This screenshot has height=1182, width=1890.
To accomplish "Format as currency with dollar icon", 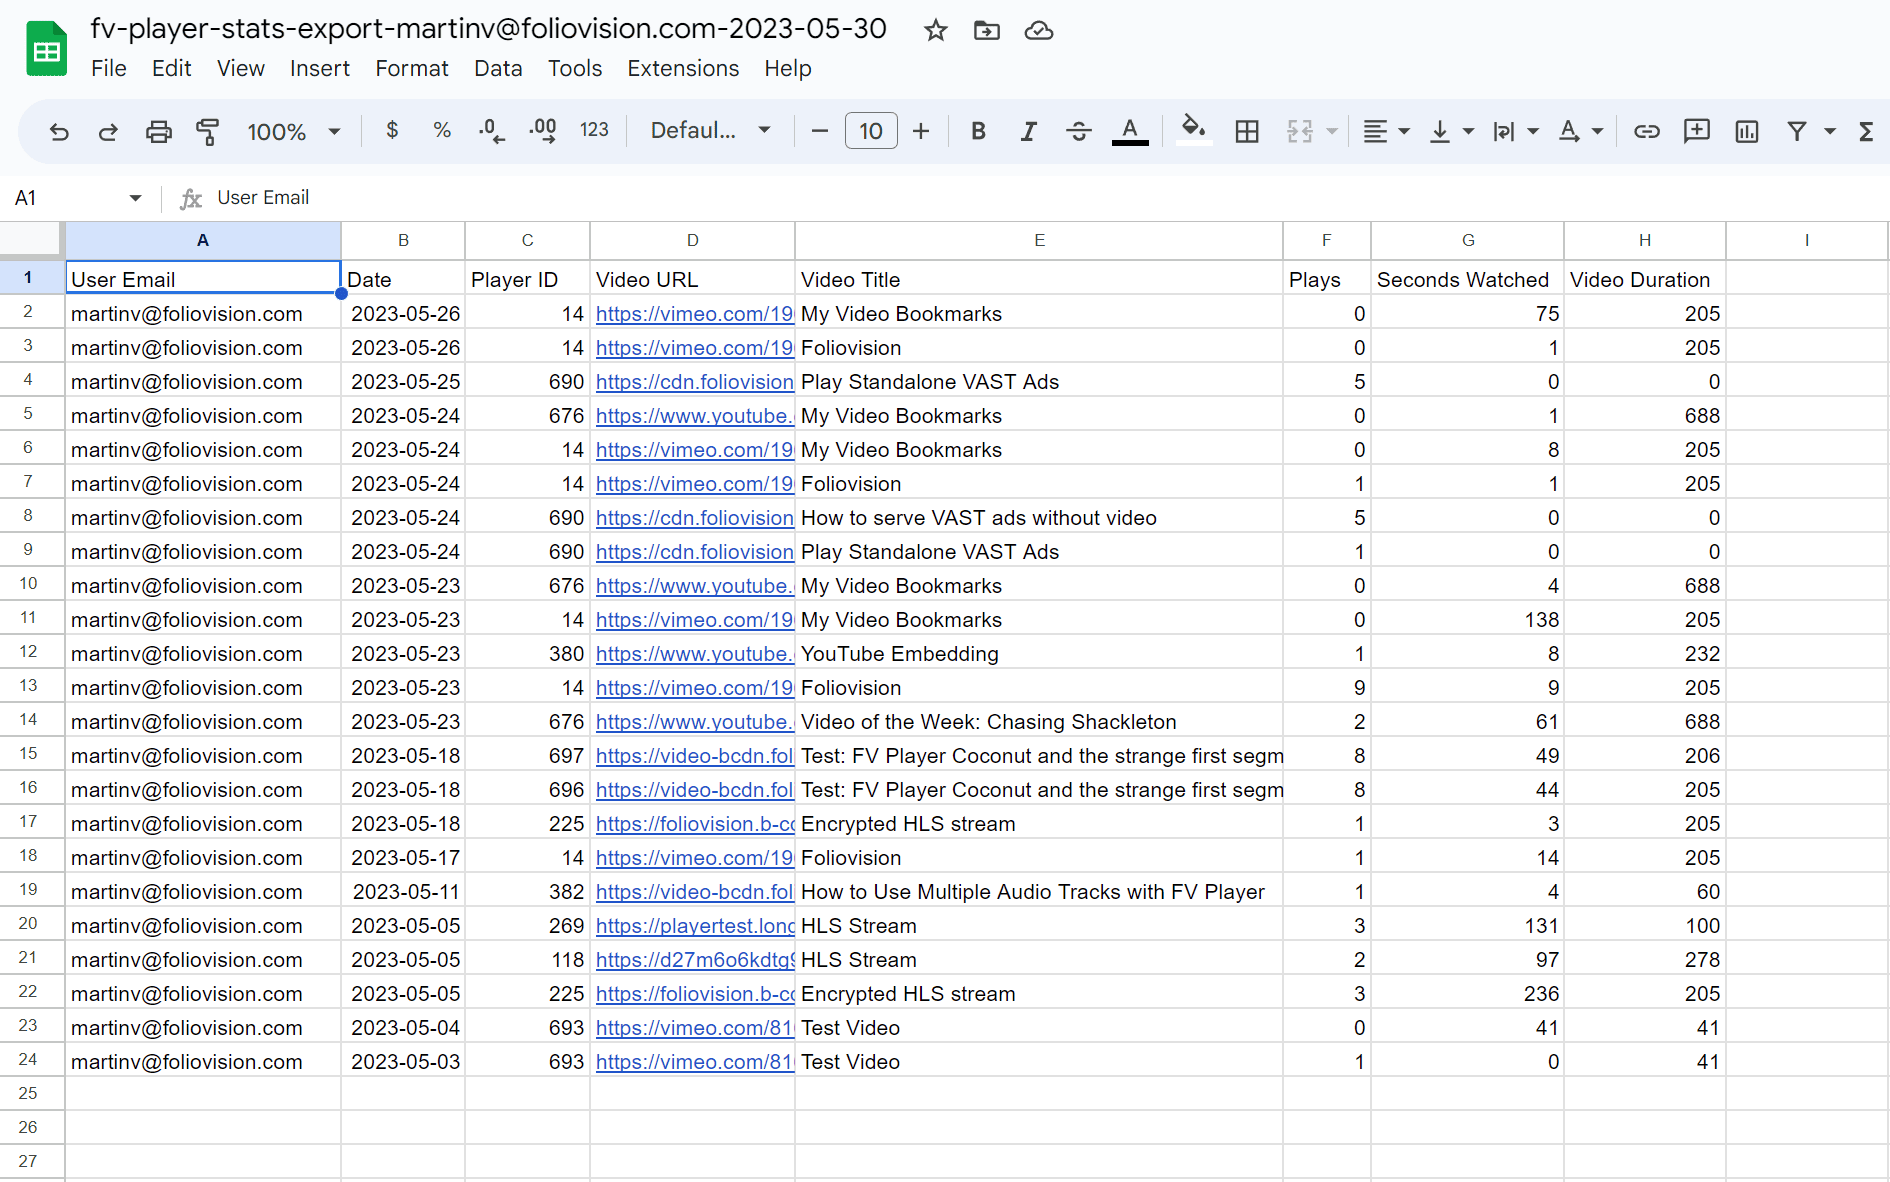I will tap(392, 130).
